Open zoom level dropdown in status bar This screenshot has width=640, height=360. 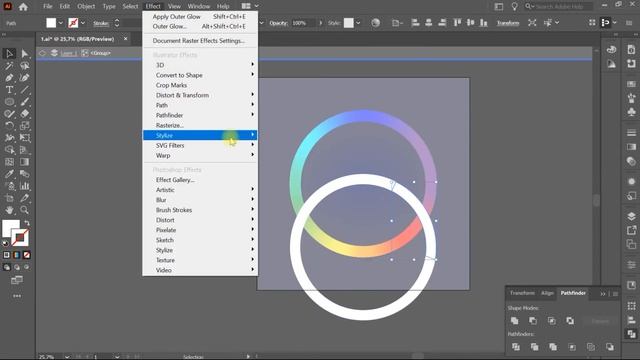(x=67, y=356)
